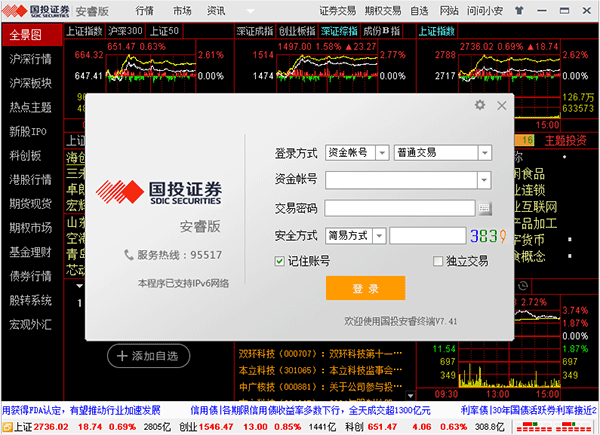Open 双环科技 (000707) news item
This screenshot has width=600, height=435.
click(x=320, y=354)
